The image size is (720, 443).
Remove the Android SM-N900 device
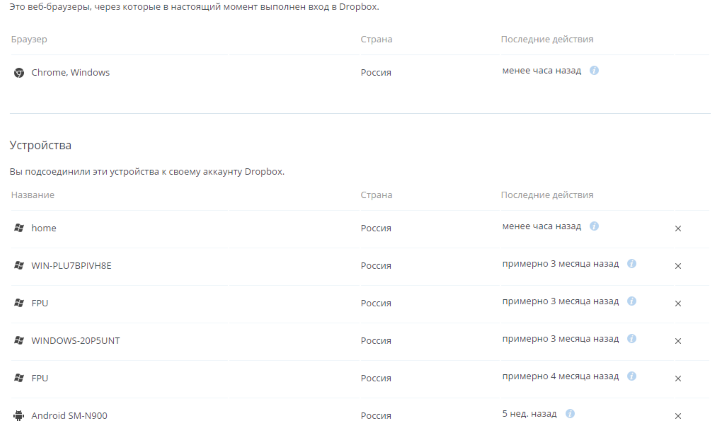point(678,416)
